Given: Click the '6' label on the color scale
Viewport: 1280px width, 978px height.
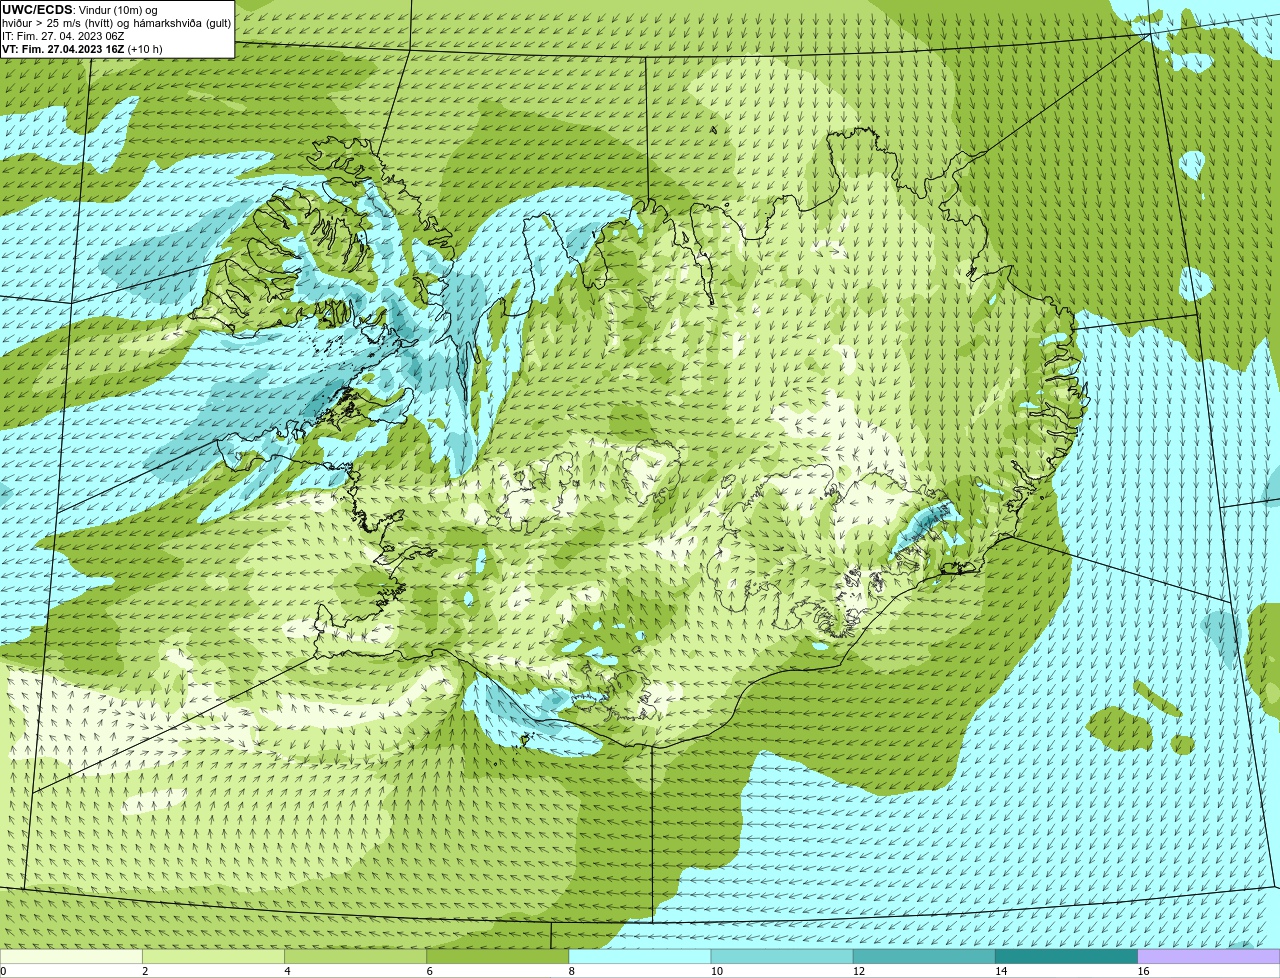Looking at the screenshot, I should point(429,971).
